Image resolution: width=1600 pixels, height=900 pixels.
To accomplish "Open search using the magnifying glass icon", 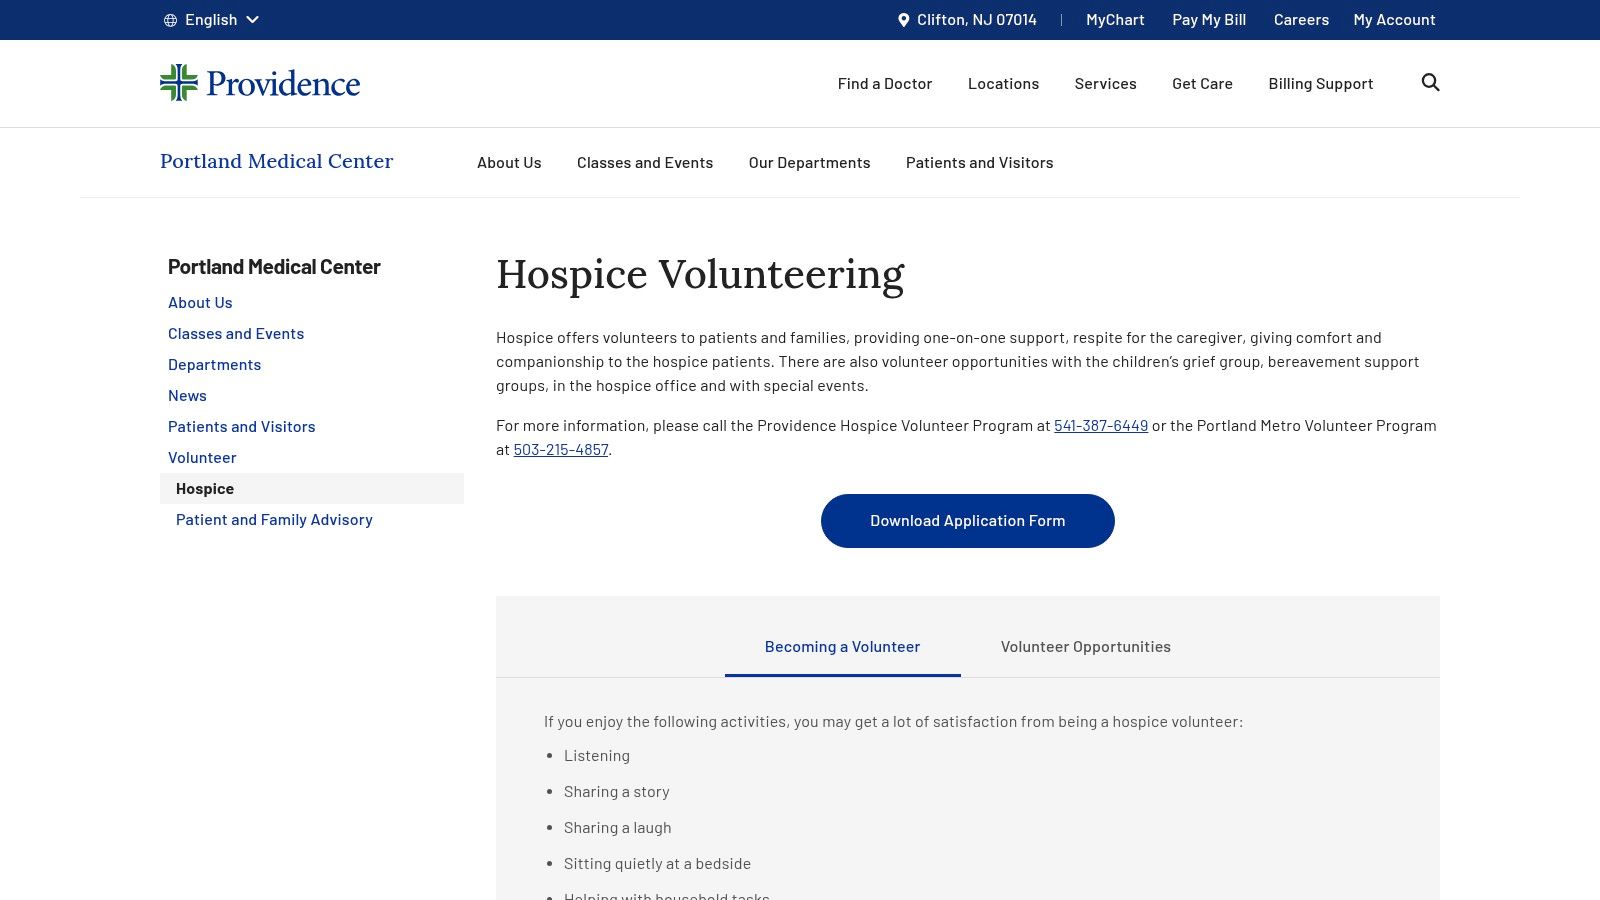I will point(1430,83).
